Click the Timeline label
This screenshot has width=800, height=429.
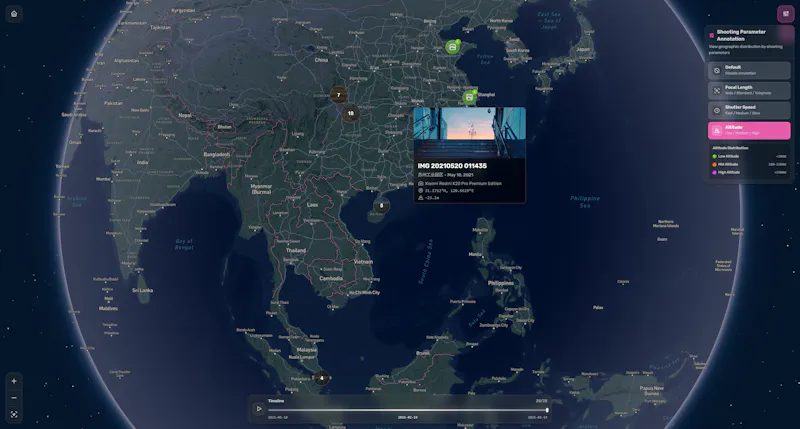pos(276,401)
